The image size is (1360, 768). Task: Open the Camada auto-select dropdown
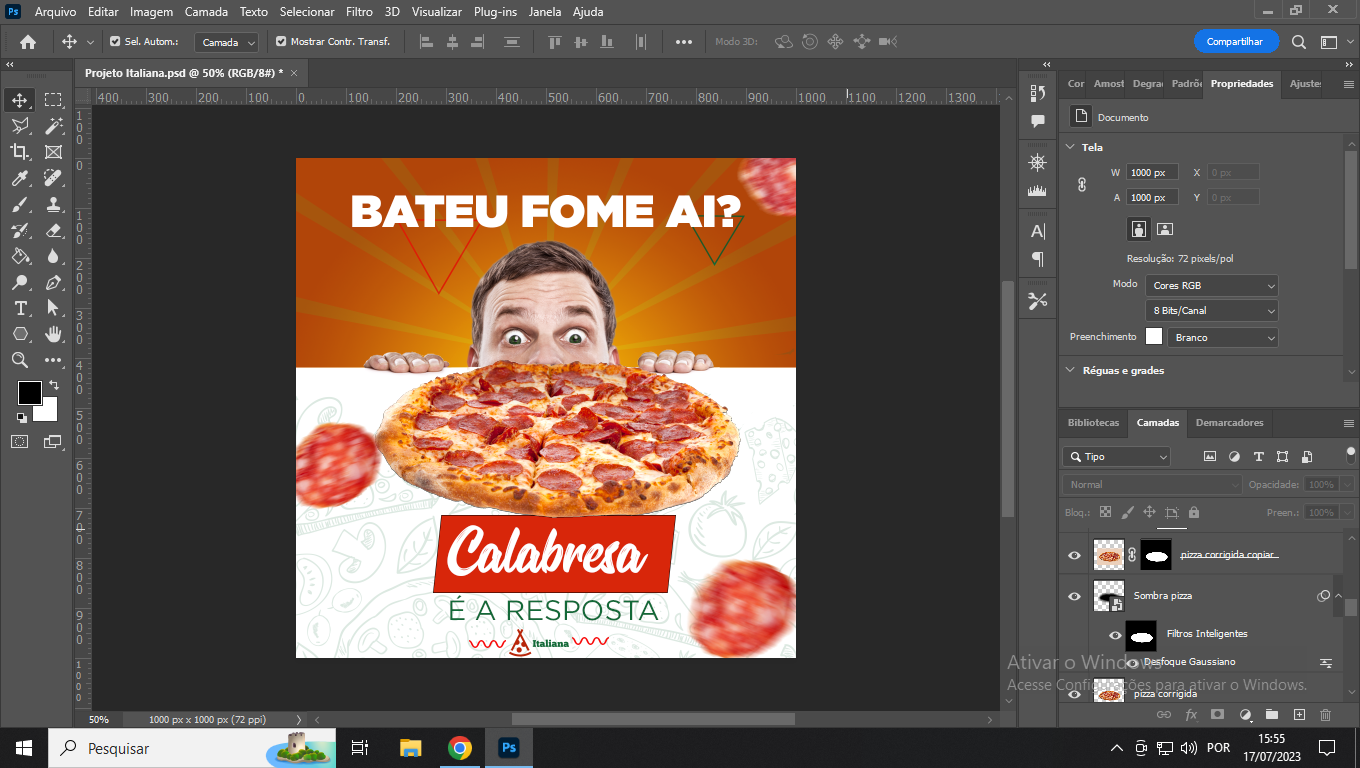(x=227, y=42)
